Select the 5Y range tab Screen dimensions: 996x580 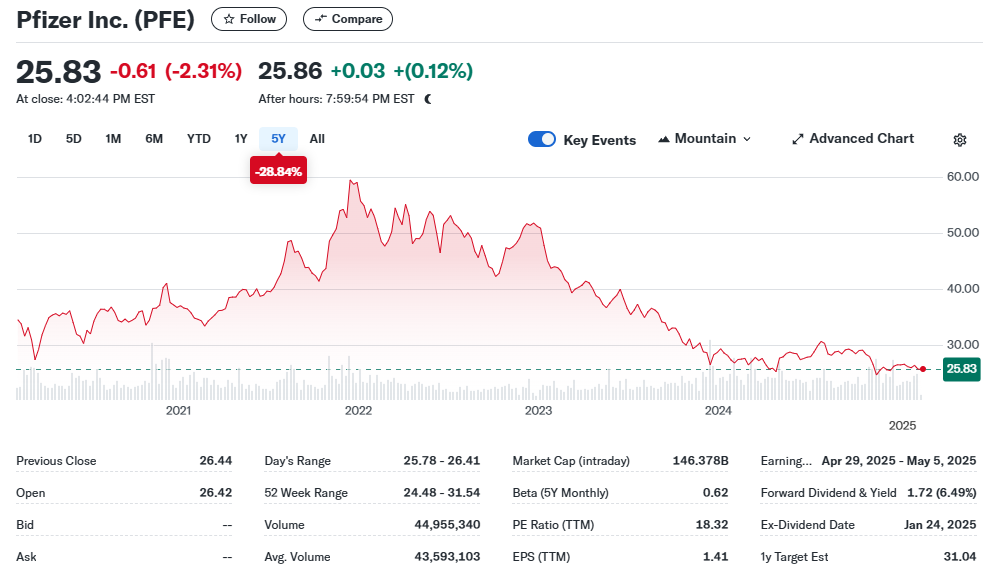[278, 139]
